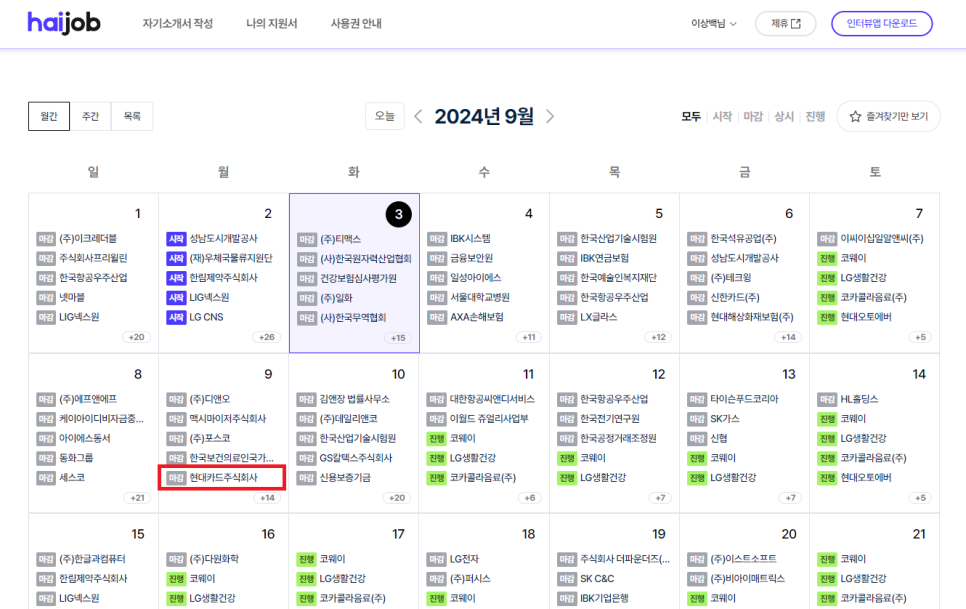Switch to 목록 view tab
This screenshot has width=966, height=609.
pos(132,116)
